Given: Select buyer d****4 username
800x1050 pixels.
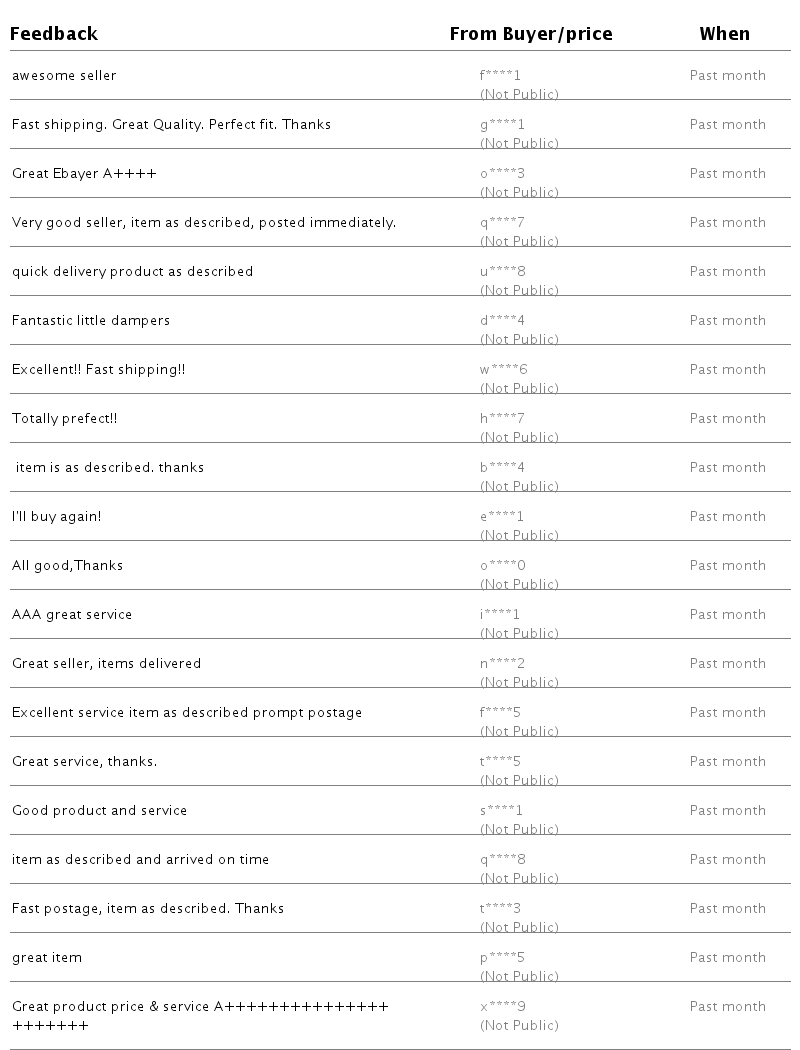Looking at the screenshot, I should 502,321.
